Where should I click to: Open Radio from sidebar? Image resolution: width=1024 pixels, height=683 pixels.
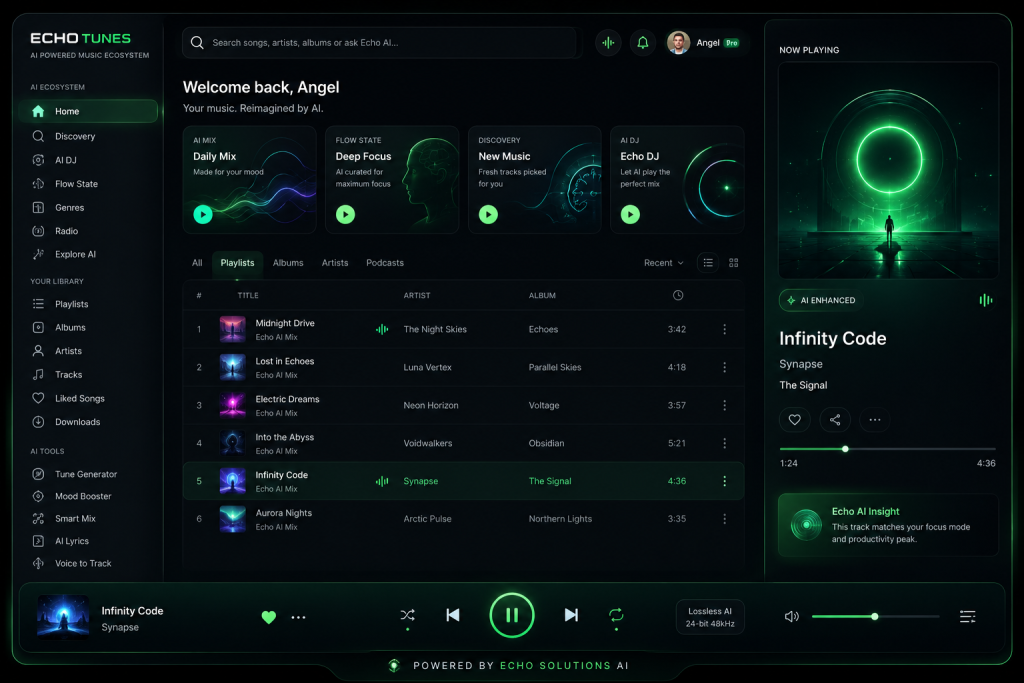(56, 231)
